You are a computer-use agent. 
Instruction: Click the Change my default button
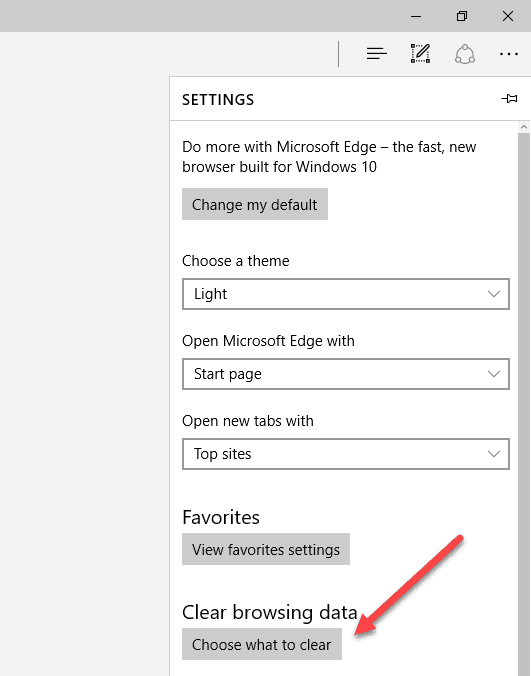255,204
